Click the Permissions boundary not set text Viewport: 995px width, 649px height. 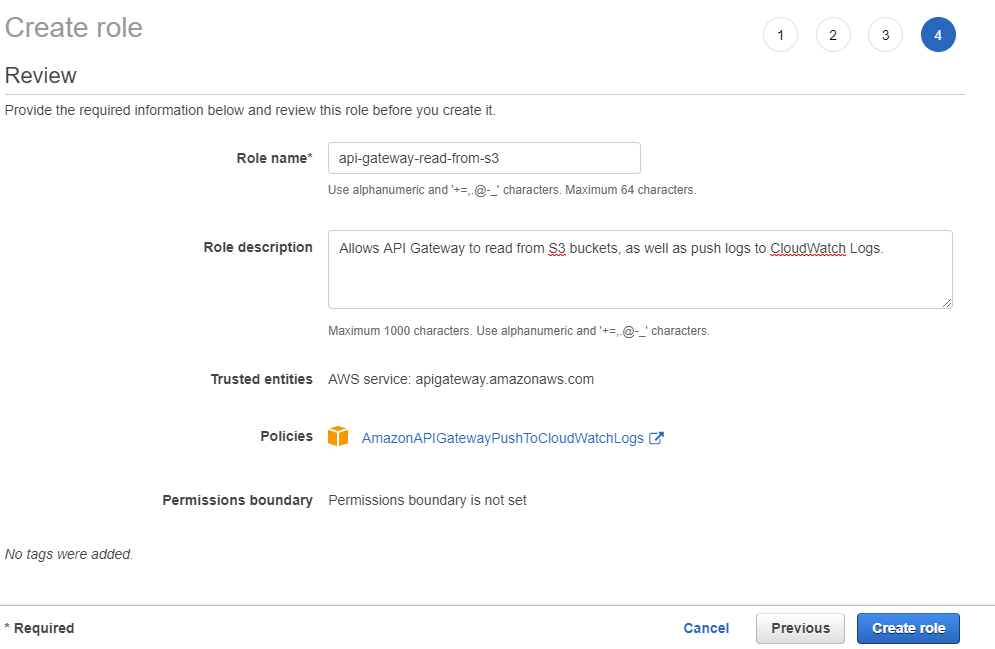pos(427,500)
